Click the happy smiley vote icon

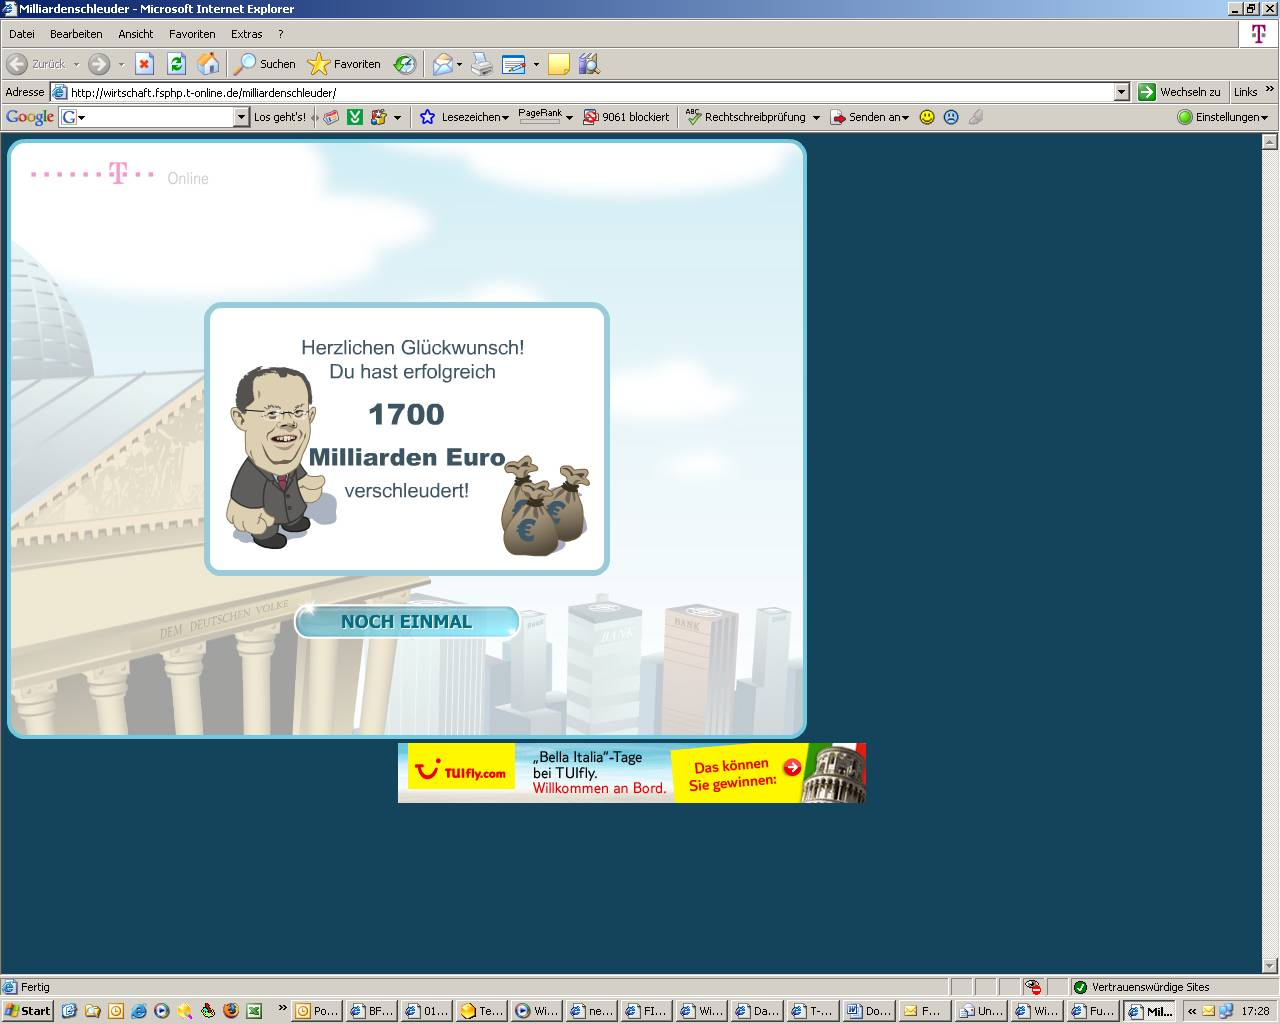tap(927, 117)
